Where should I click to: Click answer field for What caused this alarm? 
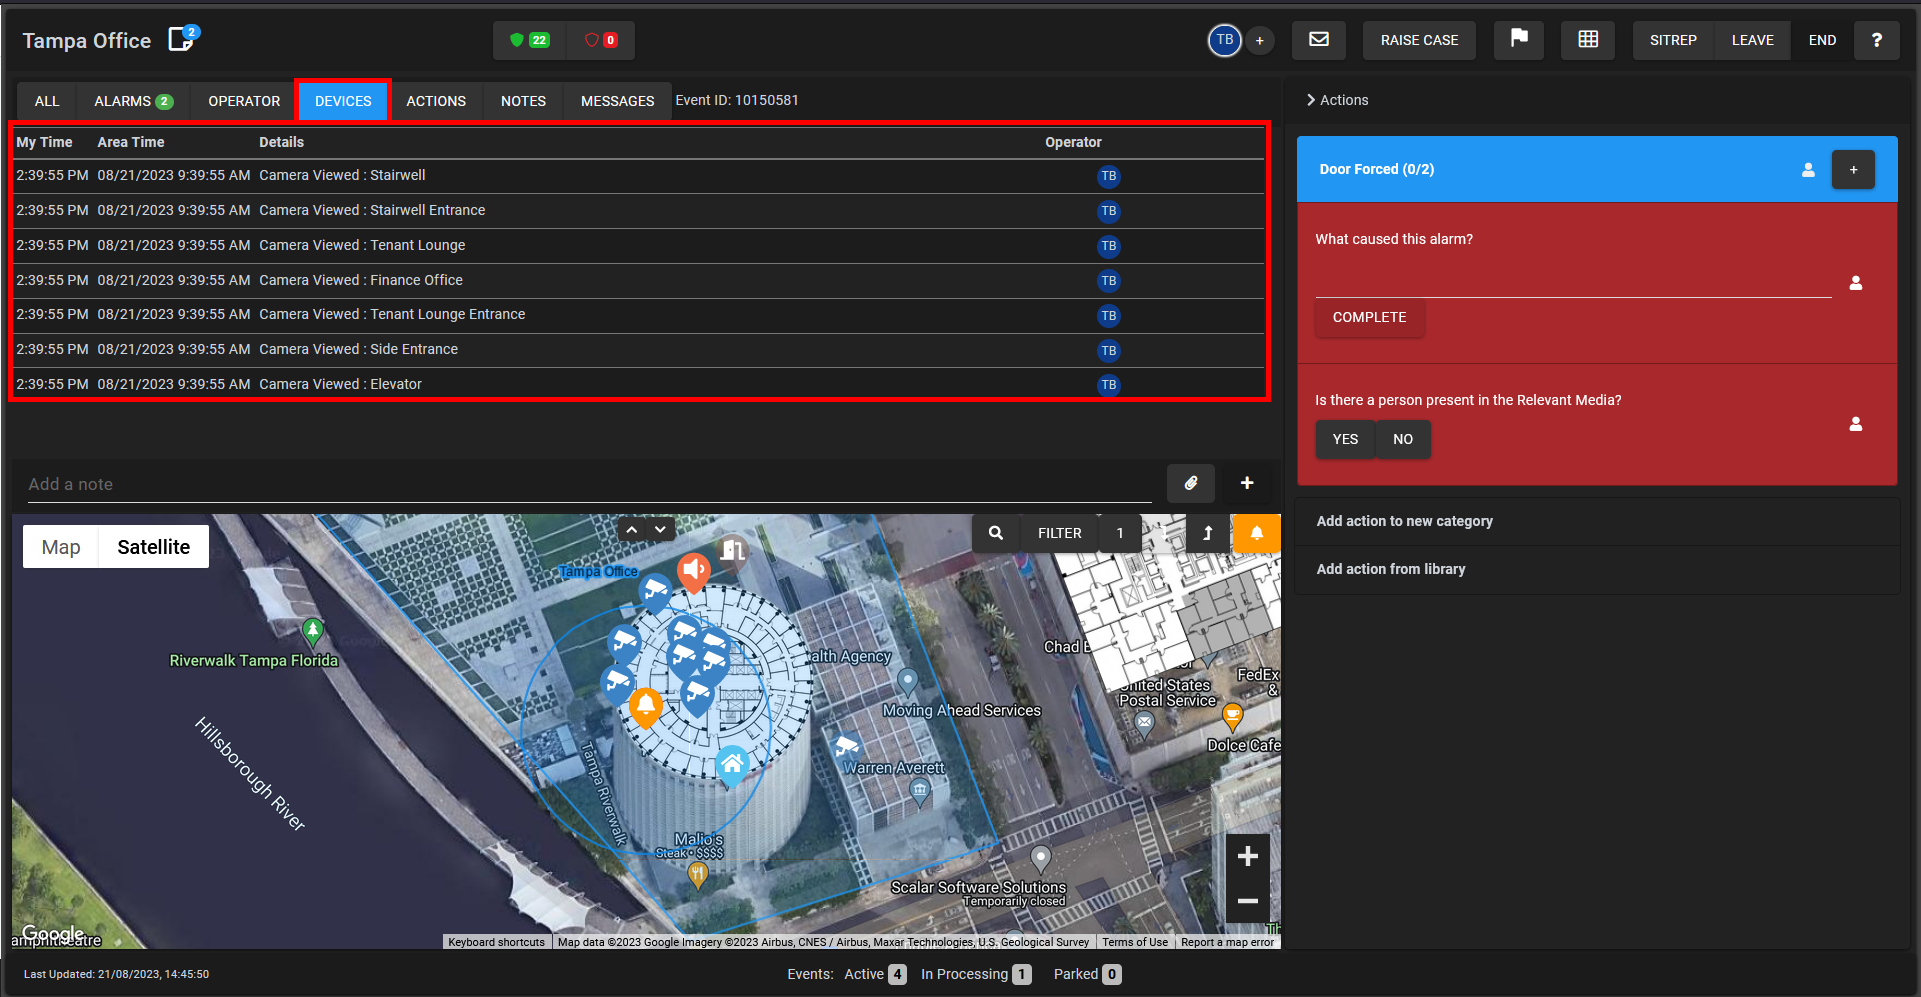[1573, 282]
